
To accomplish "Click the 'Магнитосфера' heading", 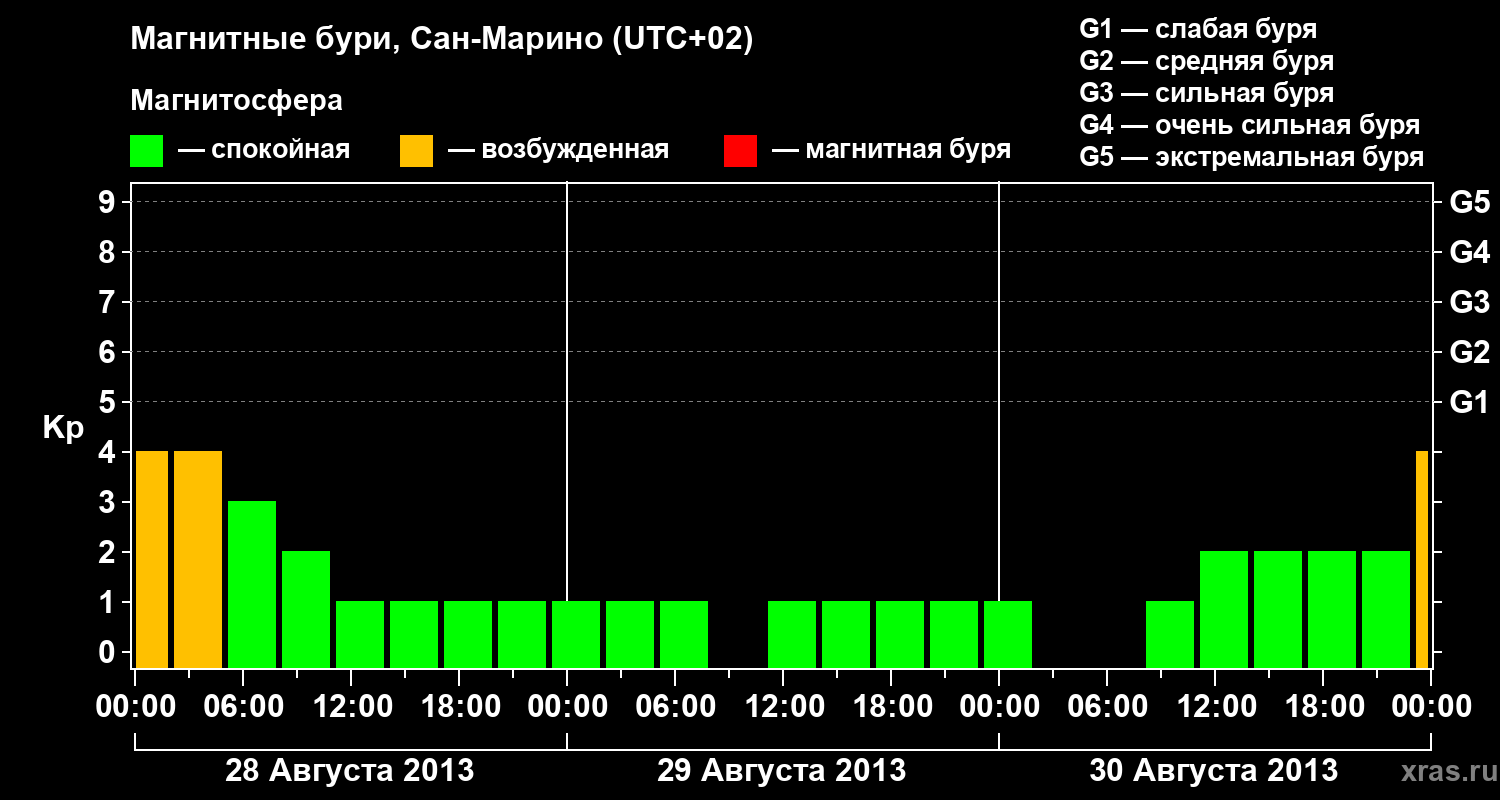I will (x=236, y=100).
